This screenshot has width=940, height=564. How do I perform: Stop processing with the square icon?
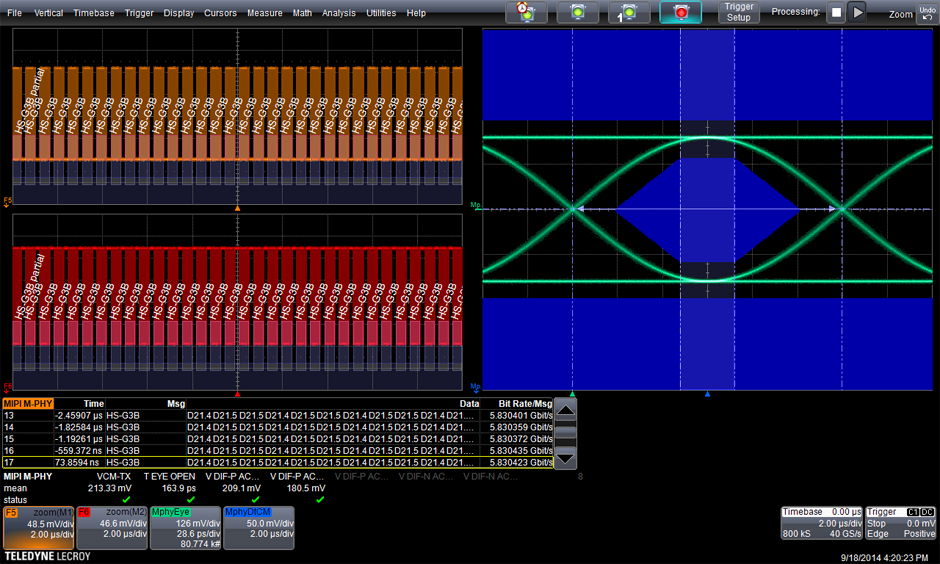(x=836, y=12)
